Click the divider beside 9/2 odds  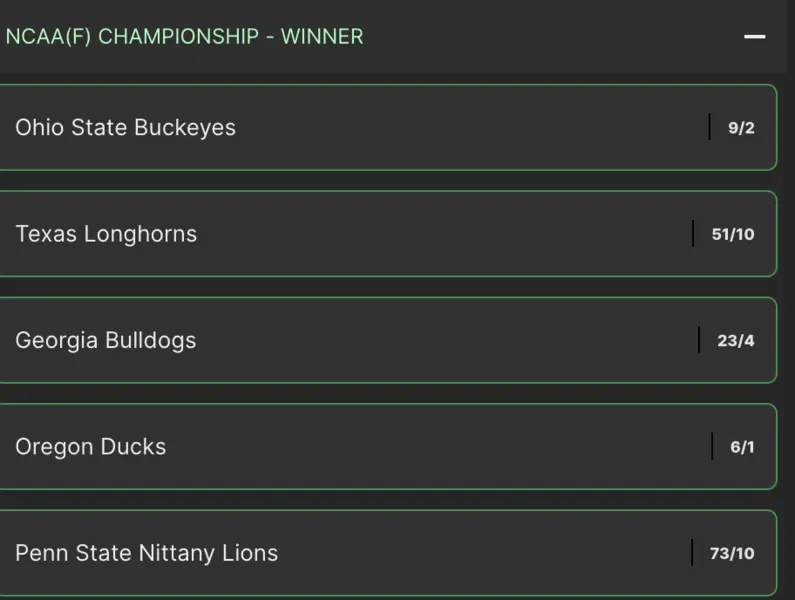[709, 127]
